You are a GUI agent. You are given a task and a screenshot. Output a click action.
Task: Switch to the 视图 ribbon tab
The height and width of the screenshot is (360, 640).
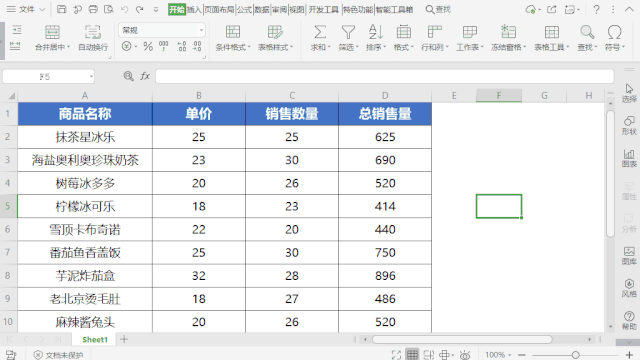(297, 9)
